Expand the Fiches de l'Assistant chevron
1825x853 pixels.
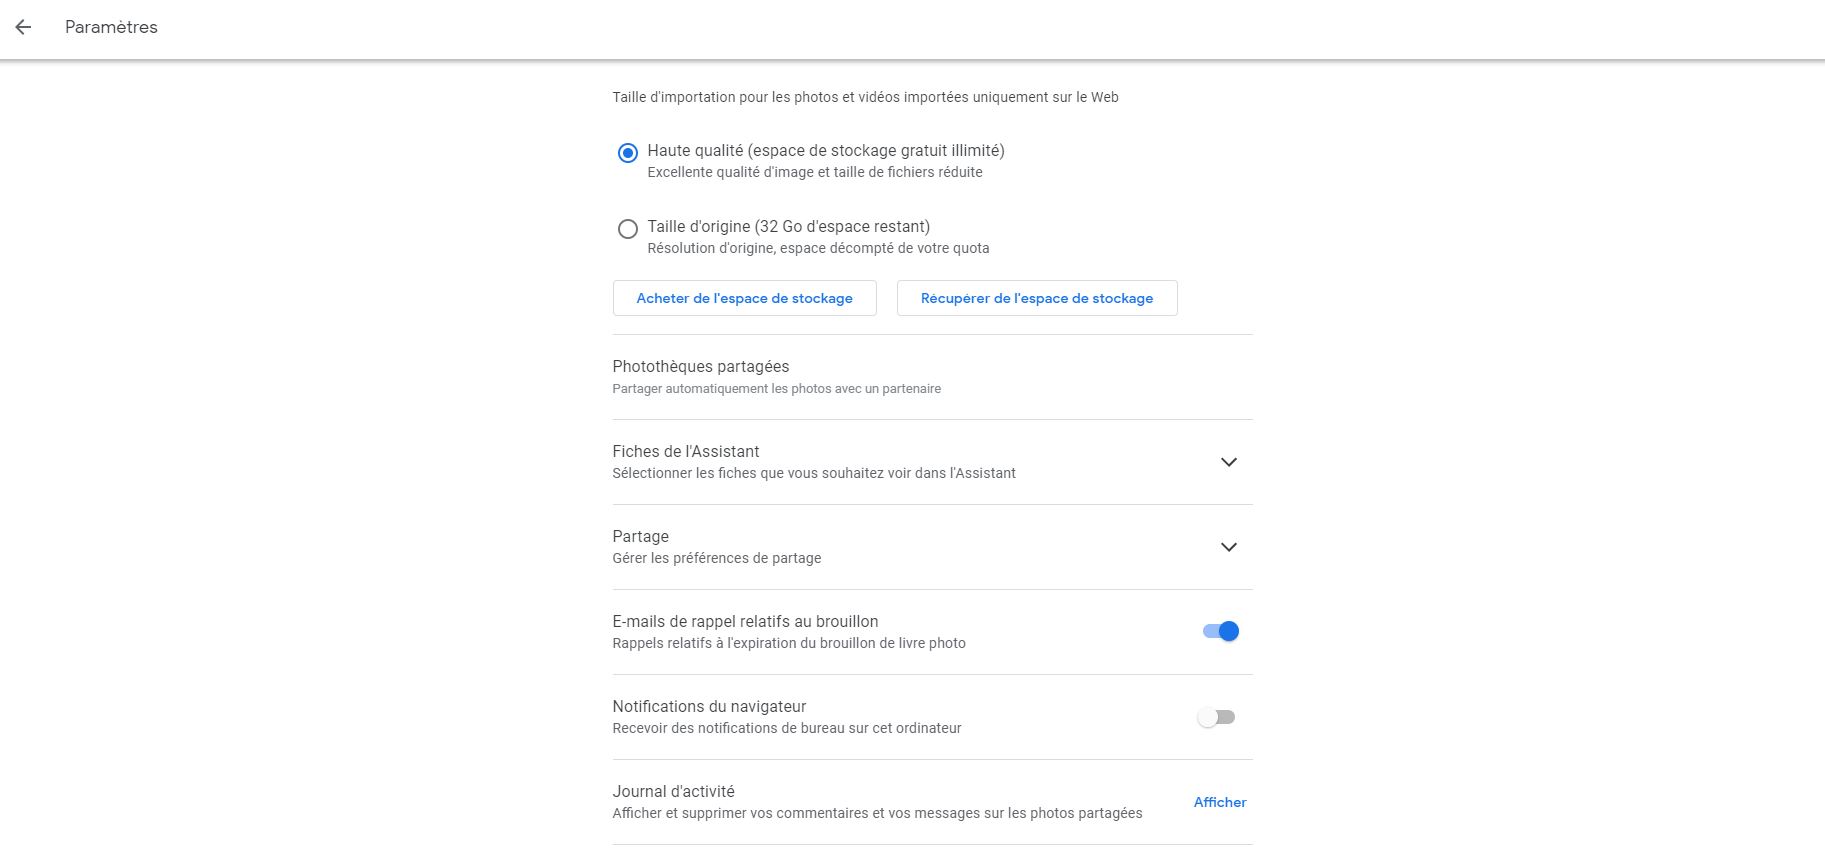point(1228,462)
